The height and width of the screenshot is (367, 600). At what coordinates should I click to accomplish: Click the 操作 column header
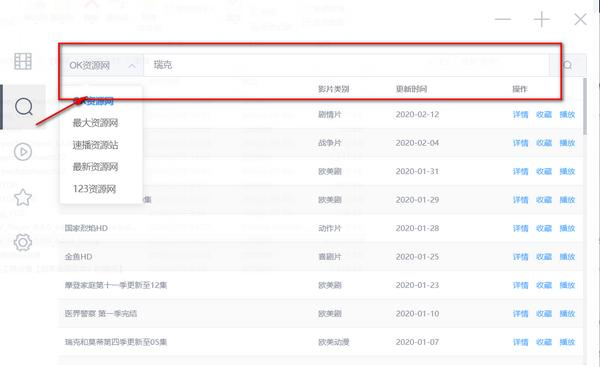click(x=520, y=89)
